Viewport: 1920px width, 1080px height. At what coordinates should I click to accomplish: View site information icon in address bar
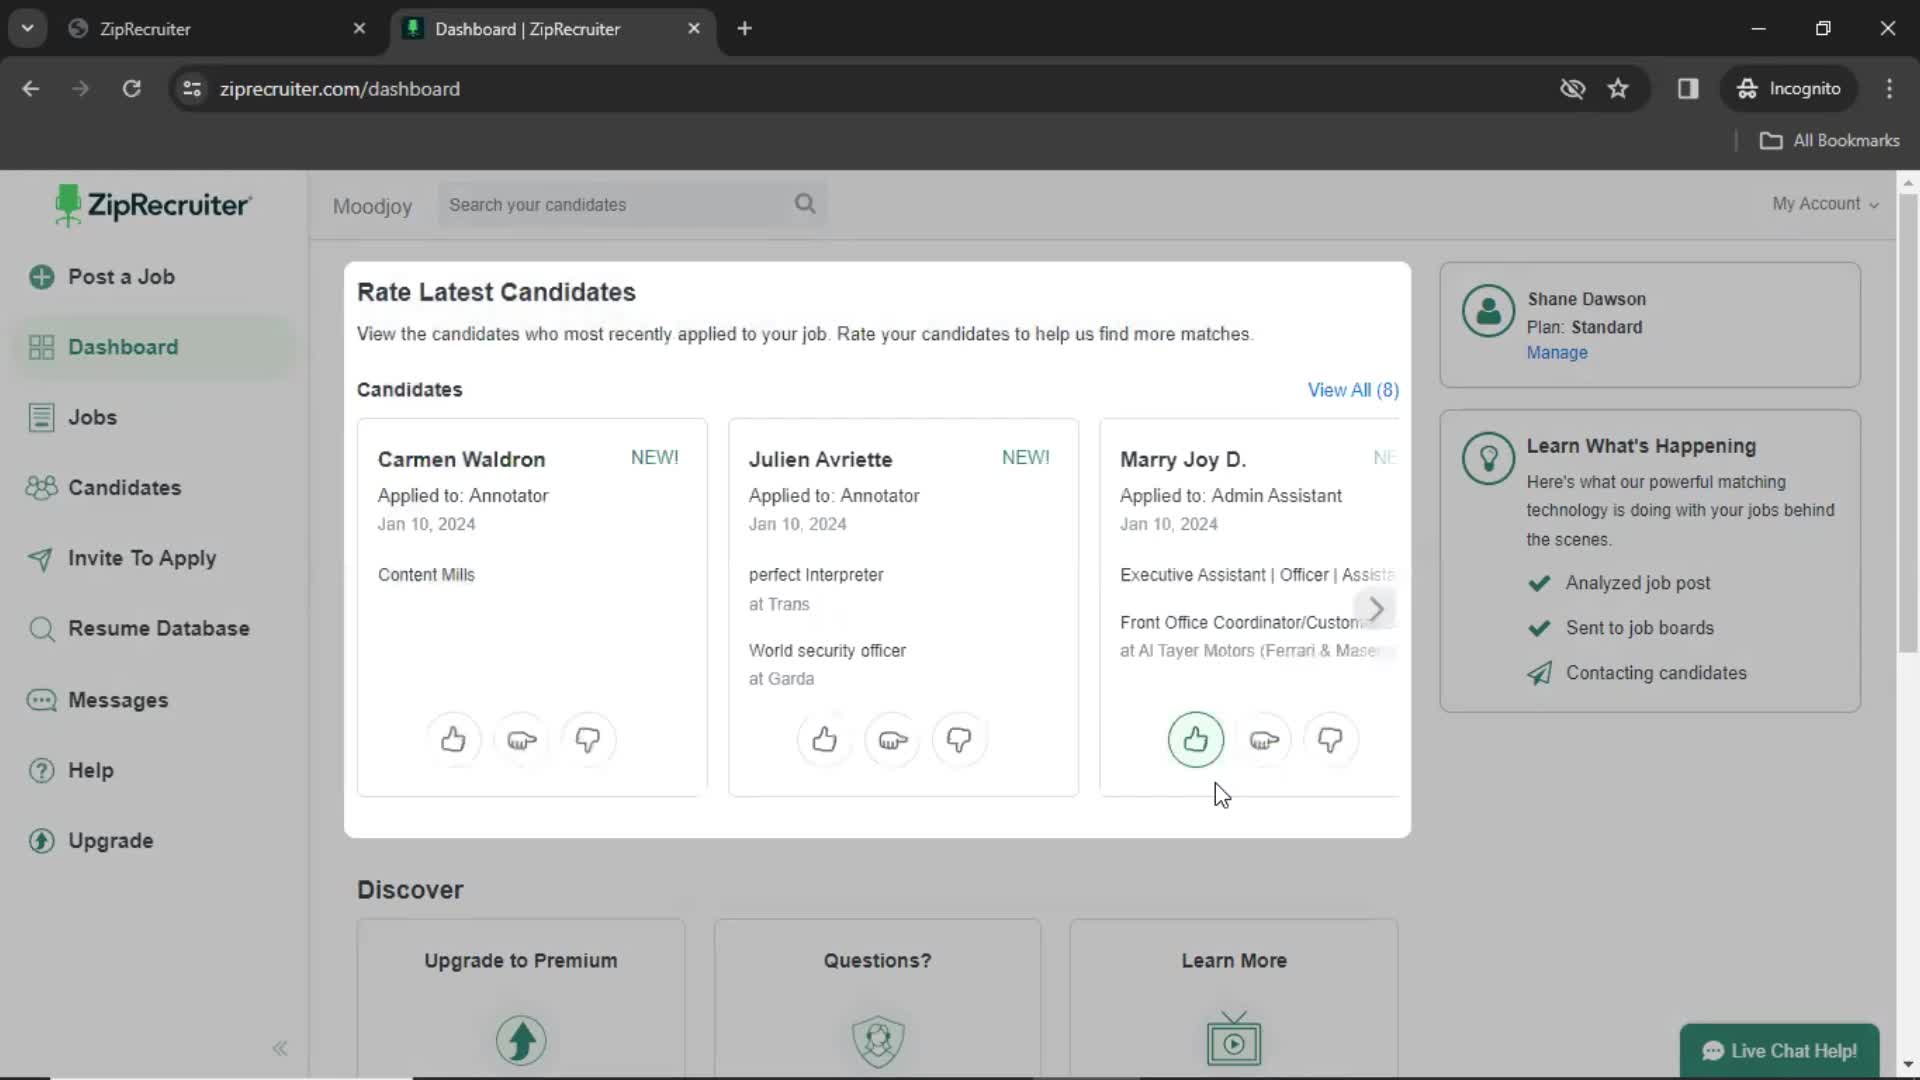(x=192, y=89)
